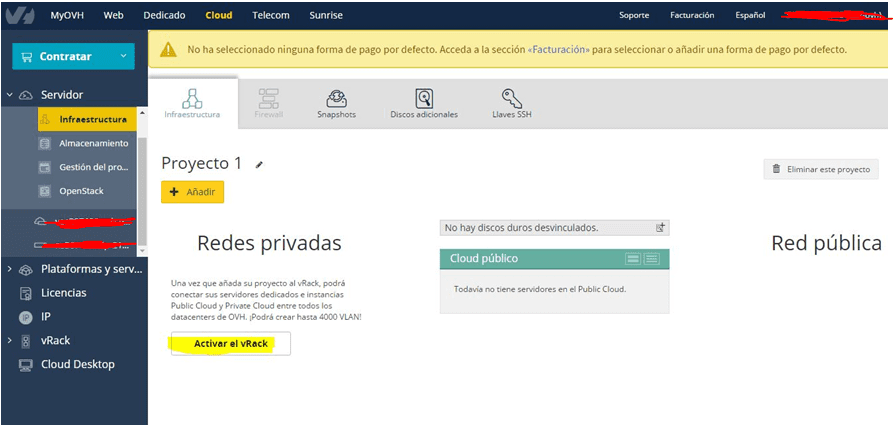Viewport: 893px width, 425px height.
Task: Select the Cloud section
Action: (x=219, y=15)
